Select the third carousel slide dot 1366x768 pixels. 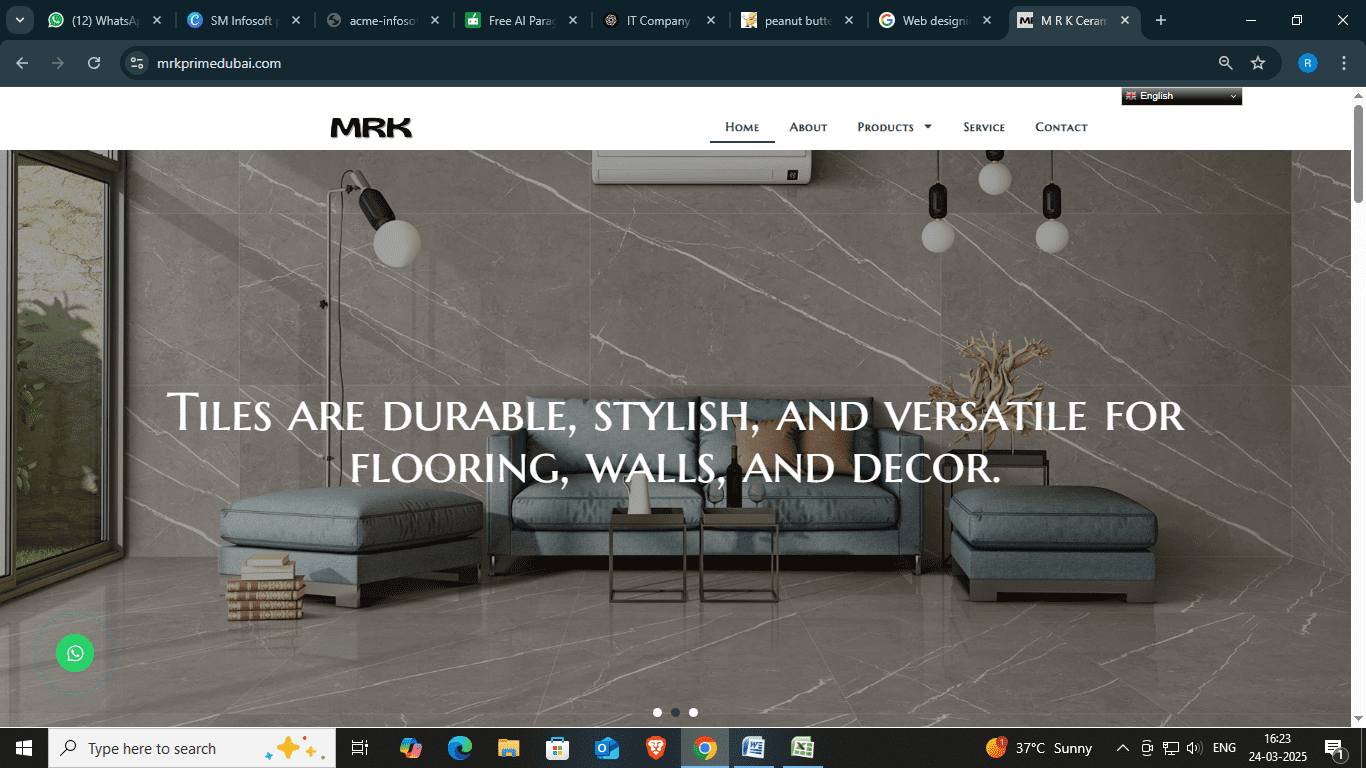point(693,712)
